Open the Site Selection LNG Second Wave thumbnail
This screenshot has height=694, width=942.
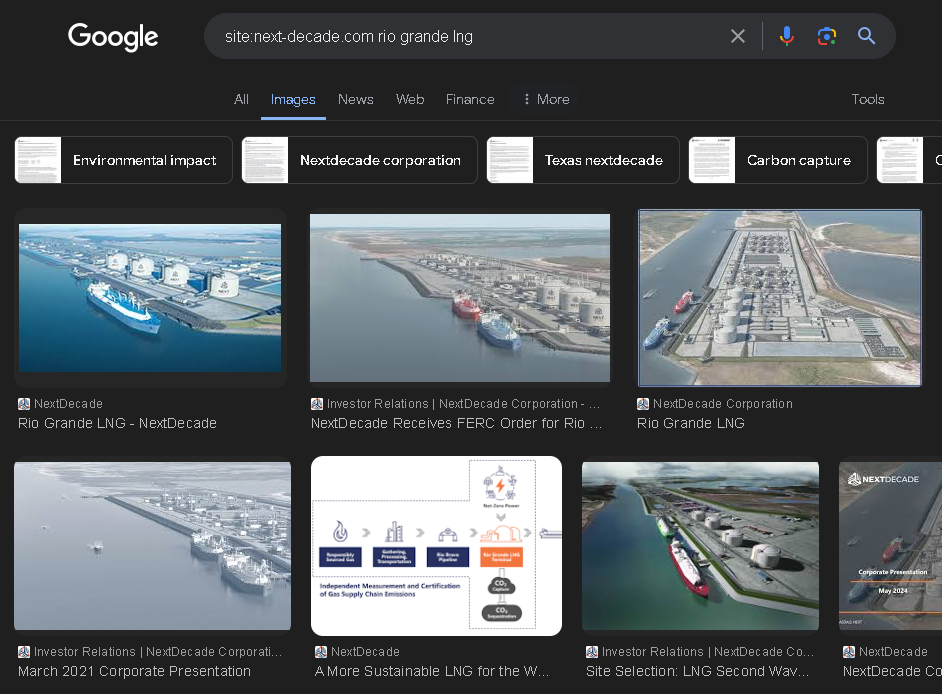pyautogui.click(x=700, y=546)
